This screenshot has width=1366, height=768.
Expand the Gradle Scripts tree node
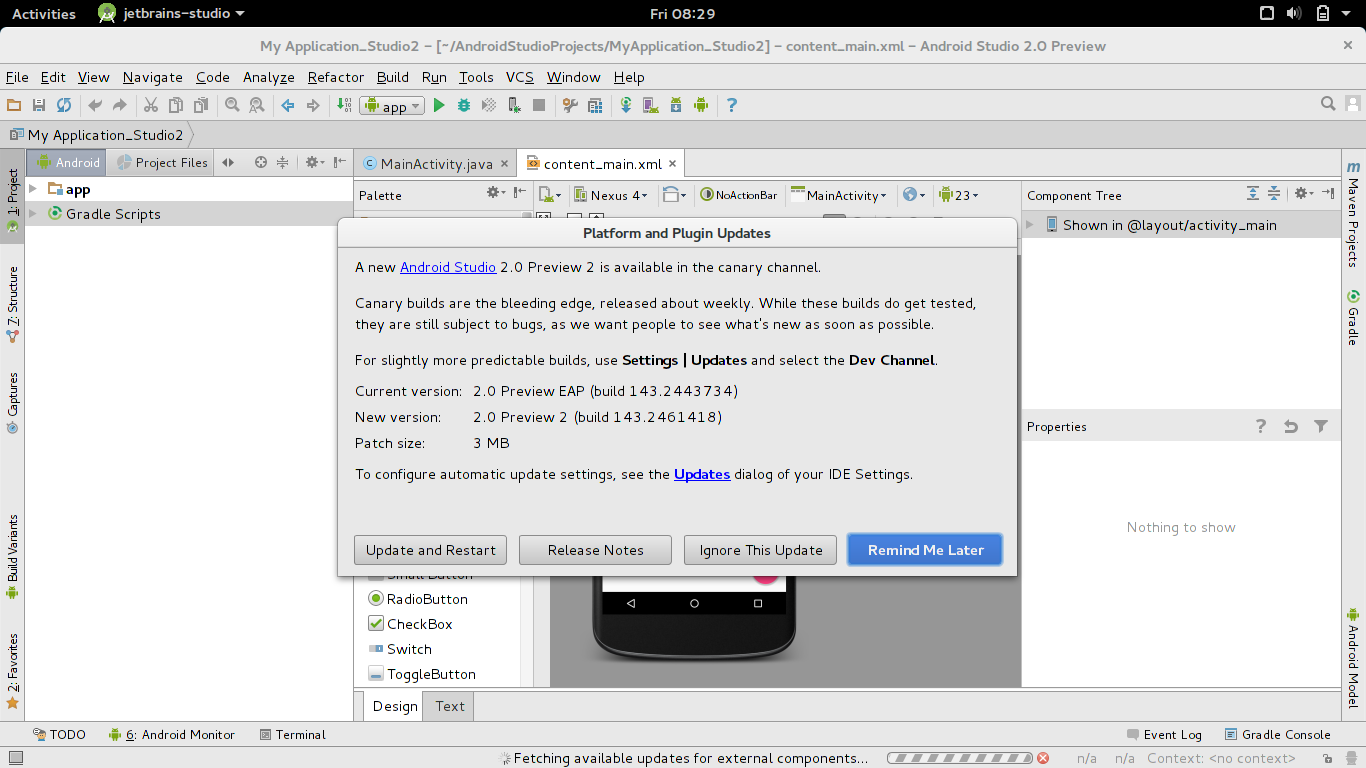coord(33,214)
